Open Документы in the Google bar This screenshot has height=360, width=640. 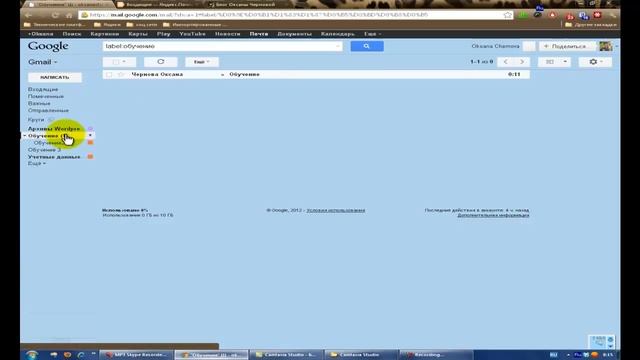(x=294, y=34)
